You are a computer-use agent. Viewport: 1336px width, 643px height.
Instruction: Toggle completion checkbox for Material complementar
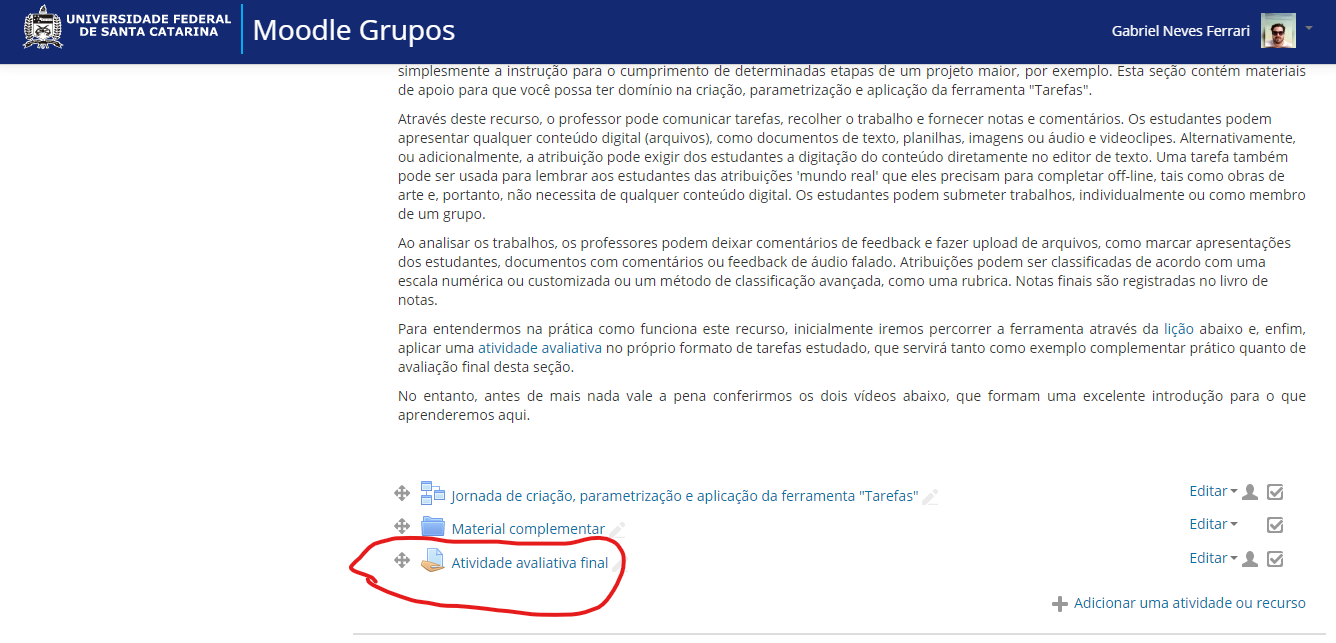[x=1275, y=525]
